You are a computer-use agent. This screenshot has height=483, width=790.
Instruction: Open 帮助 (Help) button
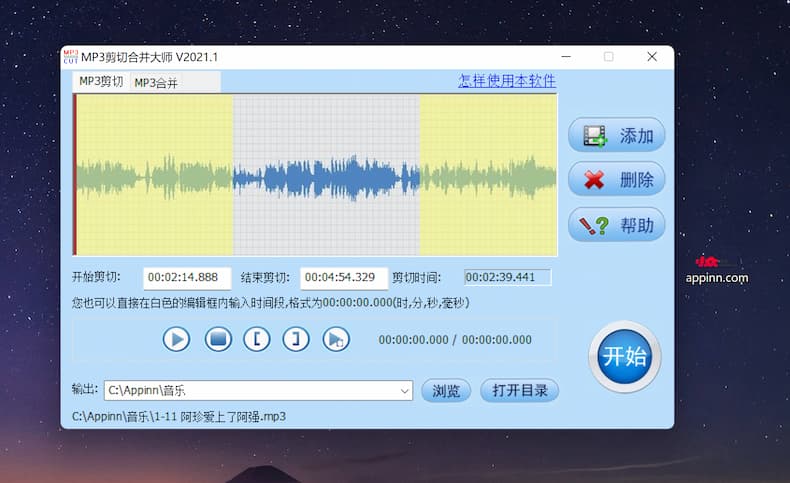coord(616,224)
